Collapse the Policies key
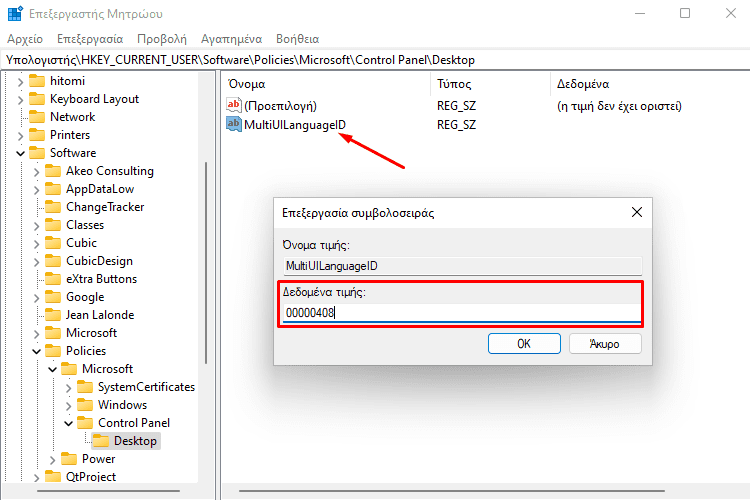This screenshot has width=750, height=500. point(36,352)
